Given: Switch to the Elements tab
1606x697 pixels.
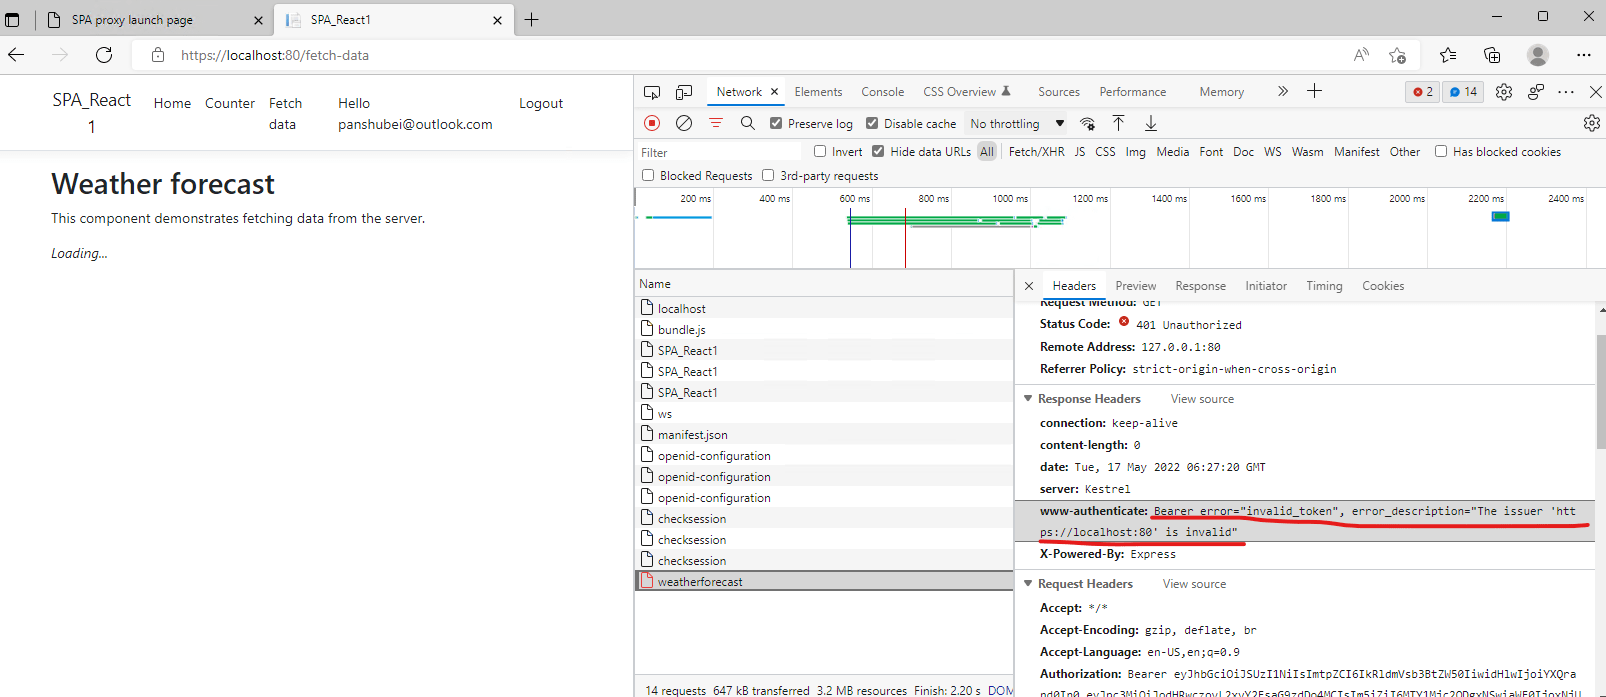Looking at the screenshot, I should 818,92.
